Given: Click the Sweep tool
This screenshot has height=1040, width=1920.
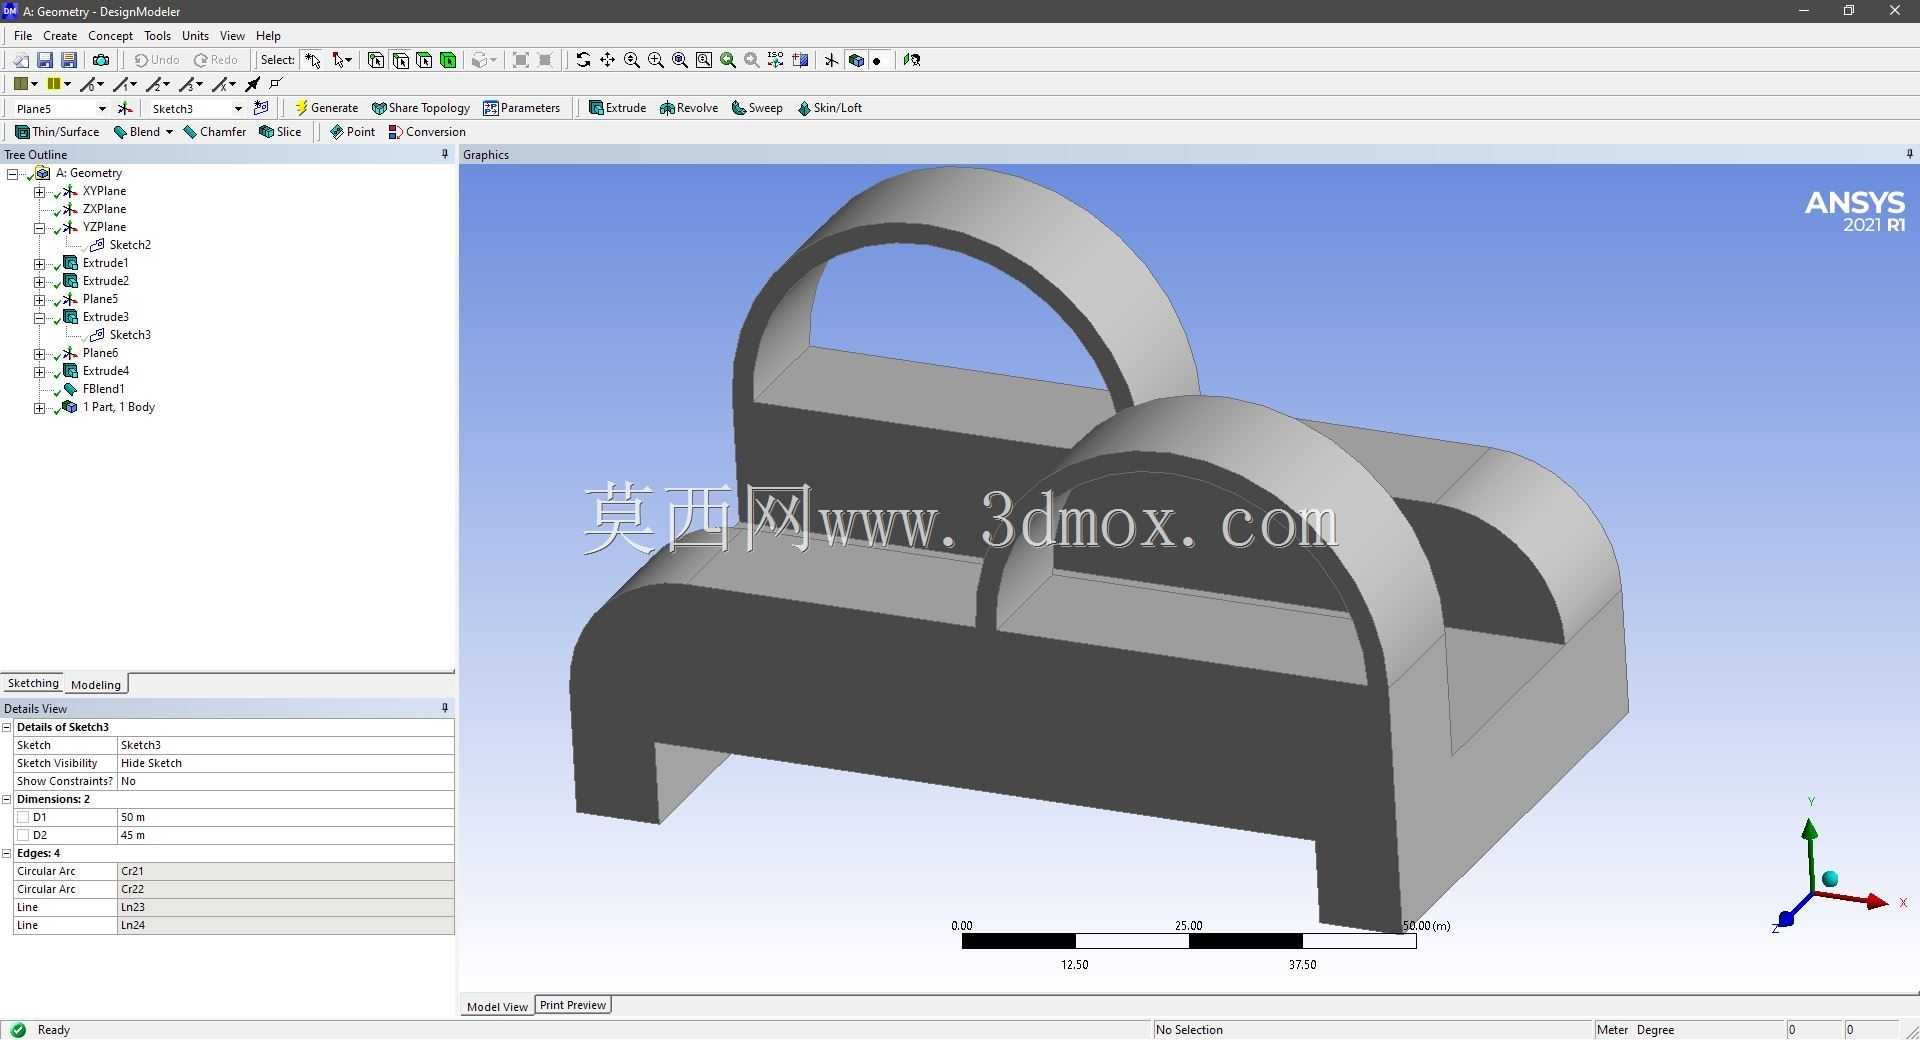Looking at the screenshot, I should 757,108.
